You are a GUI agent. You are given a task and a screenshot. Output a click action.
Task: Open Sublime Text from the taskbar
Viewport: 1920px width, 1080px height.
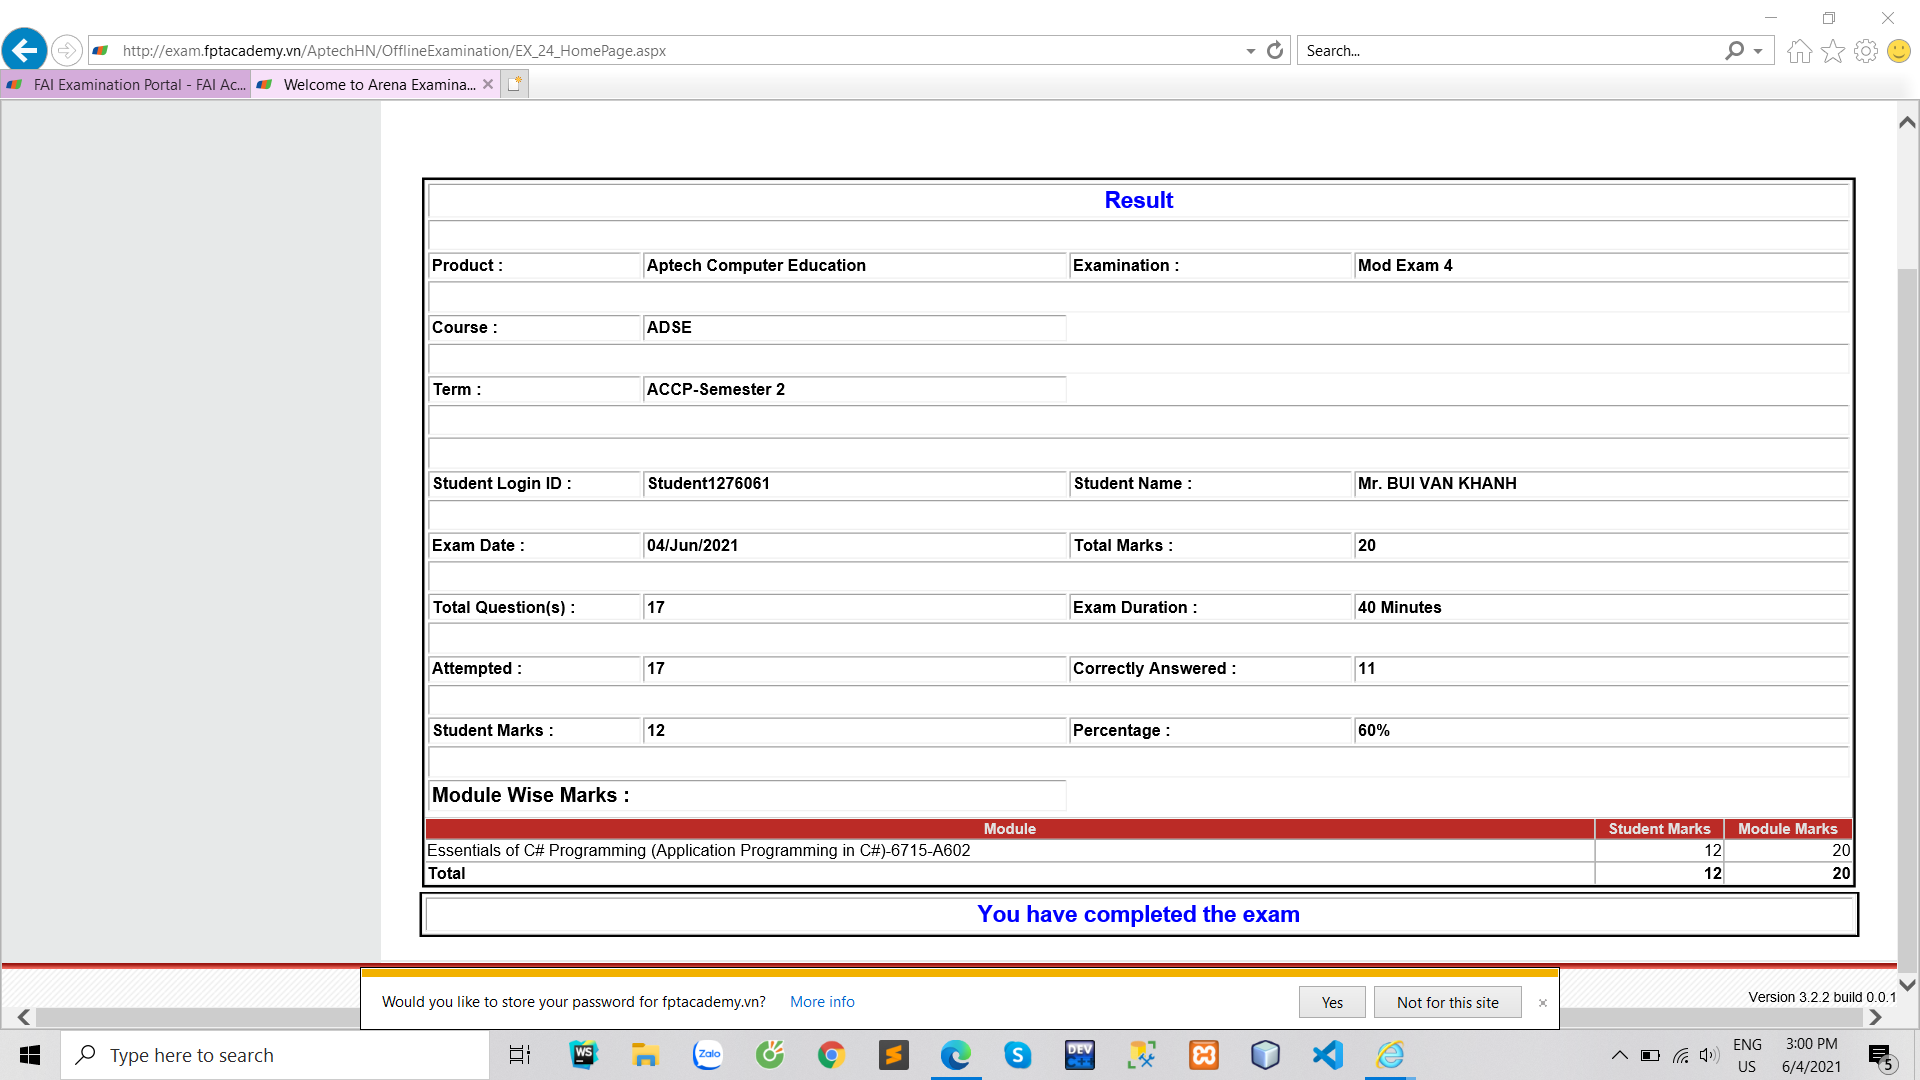coord(893,1055)
